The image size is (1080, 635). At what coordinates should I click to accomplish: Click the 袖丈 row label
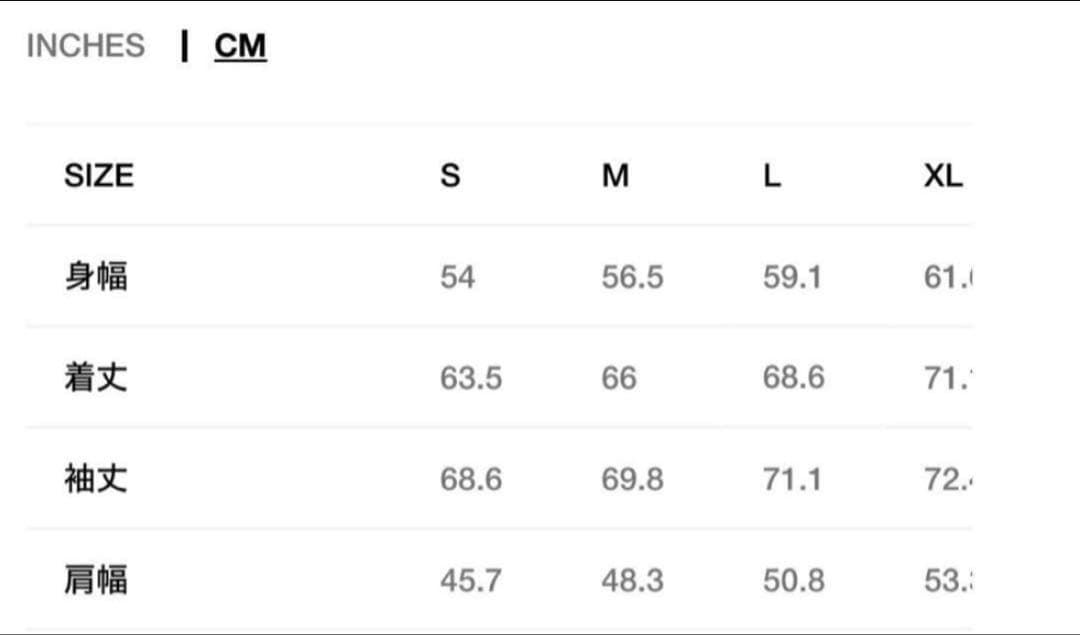[x=96, y=479]
